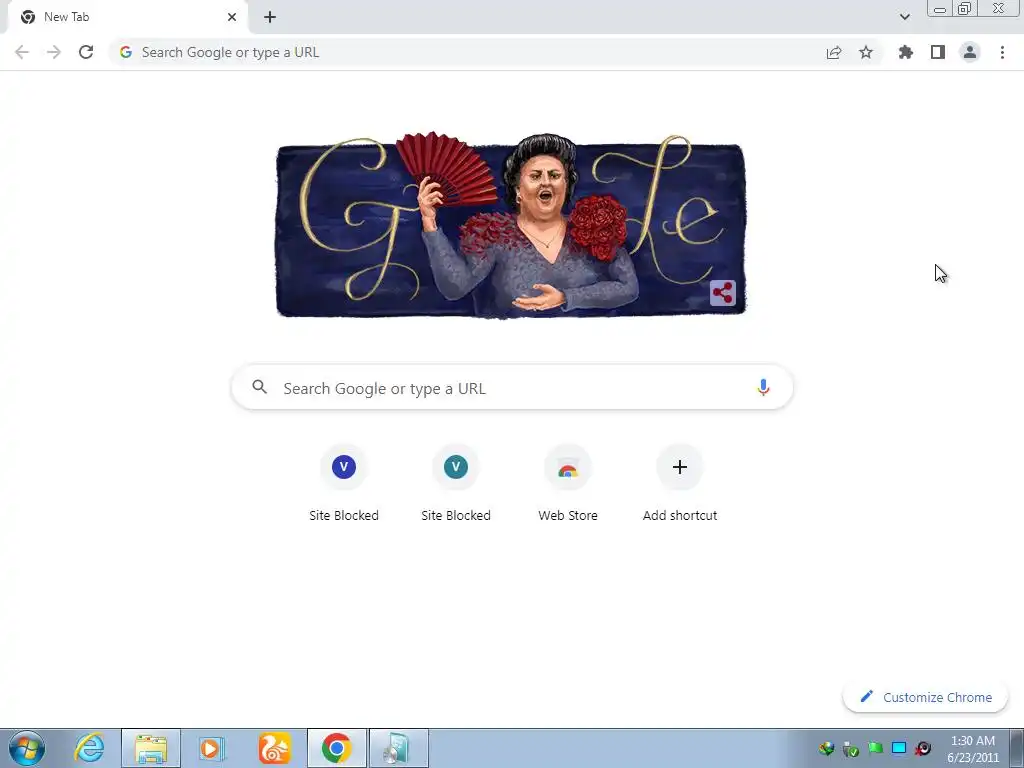Expand the tab search chevron

tap(904, 17)
